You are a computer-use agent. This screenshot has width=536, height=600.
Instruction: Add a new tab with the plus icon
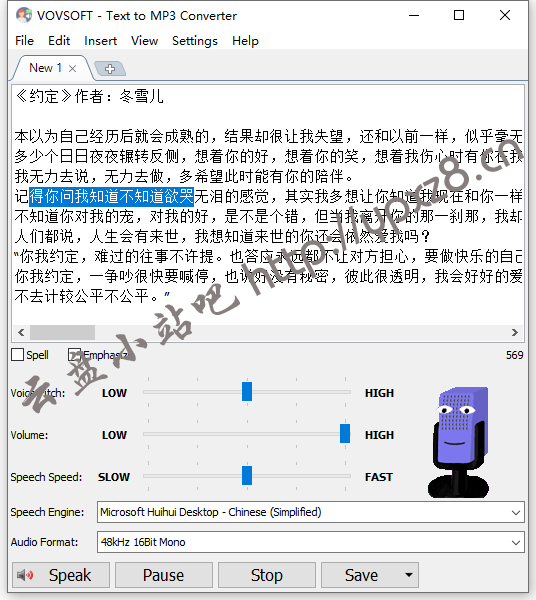[110, 68]
